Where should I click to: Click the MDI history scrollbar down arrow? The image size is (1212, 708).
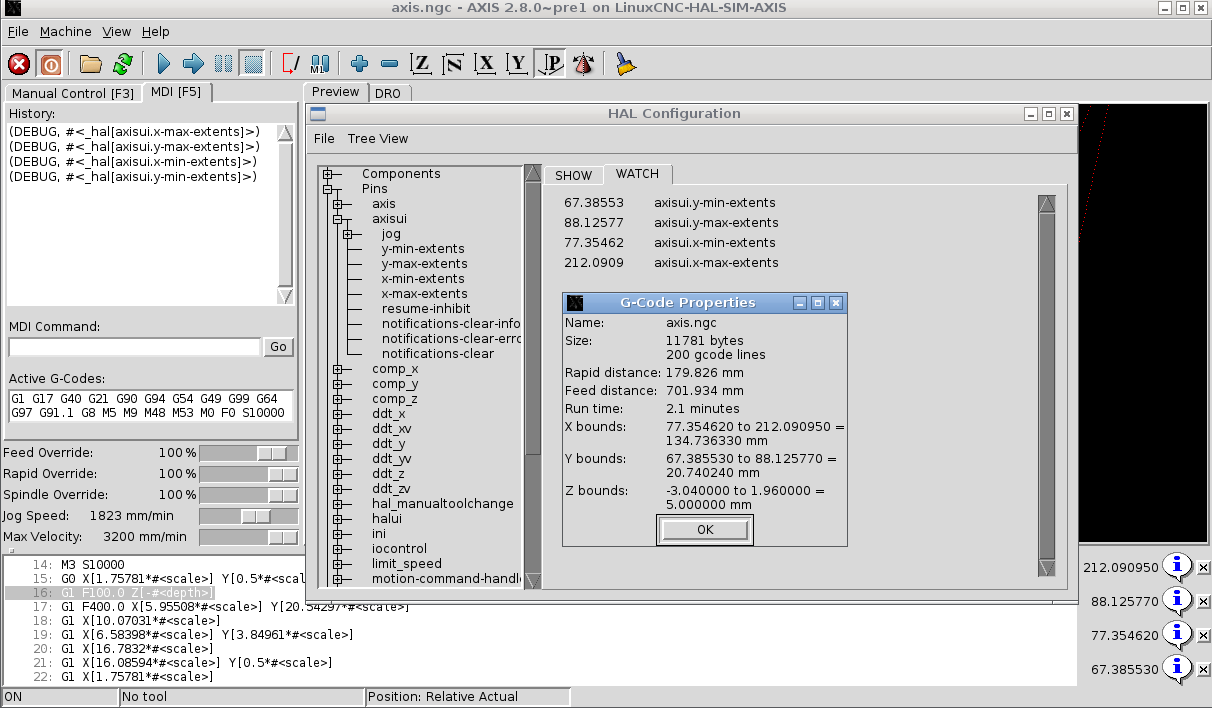(x=285, y=296)
